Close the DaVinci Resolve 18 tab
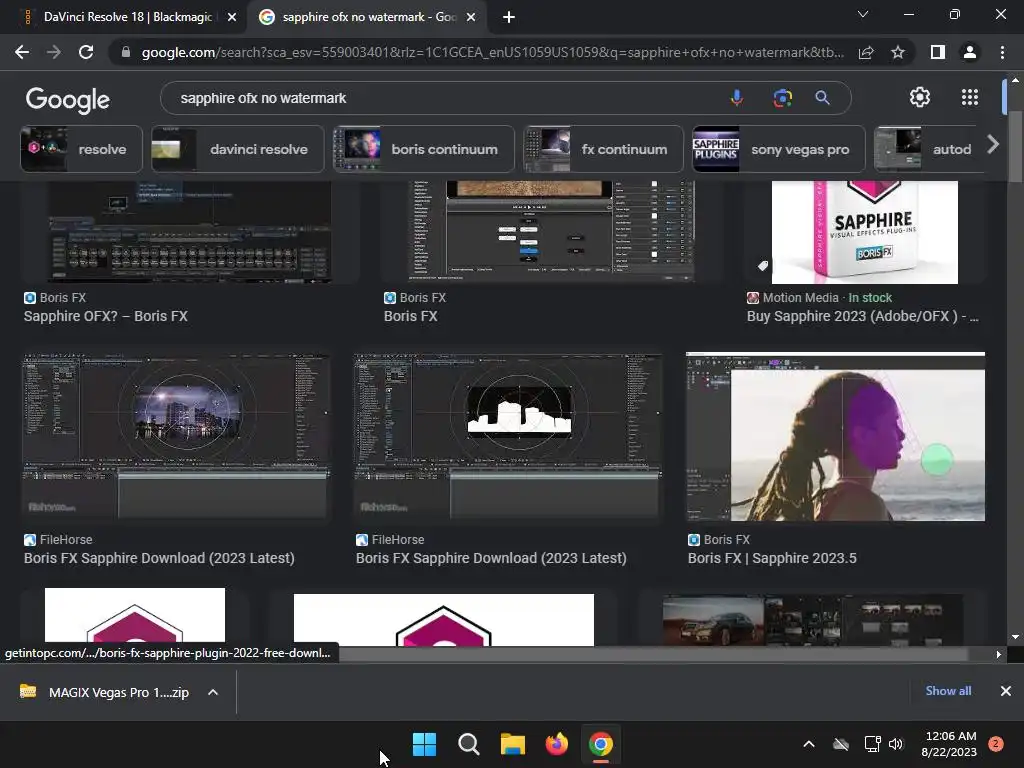Image resolution: width=1024 pixels, height=768 pixels. [x=232, y=17]
